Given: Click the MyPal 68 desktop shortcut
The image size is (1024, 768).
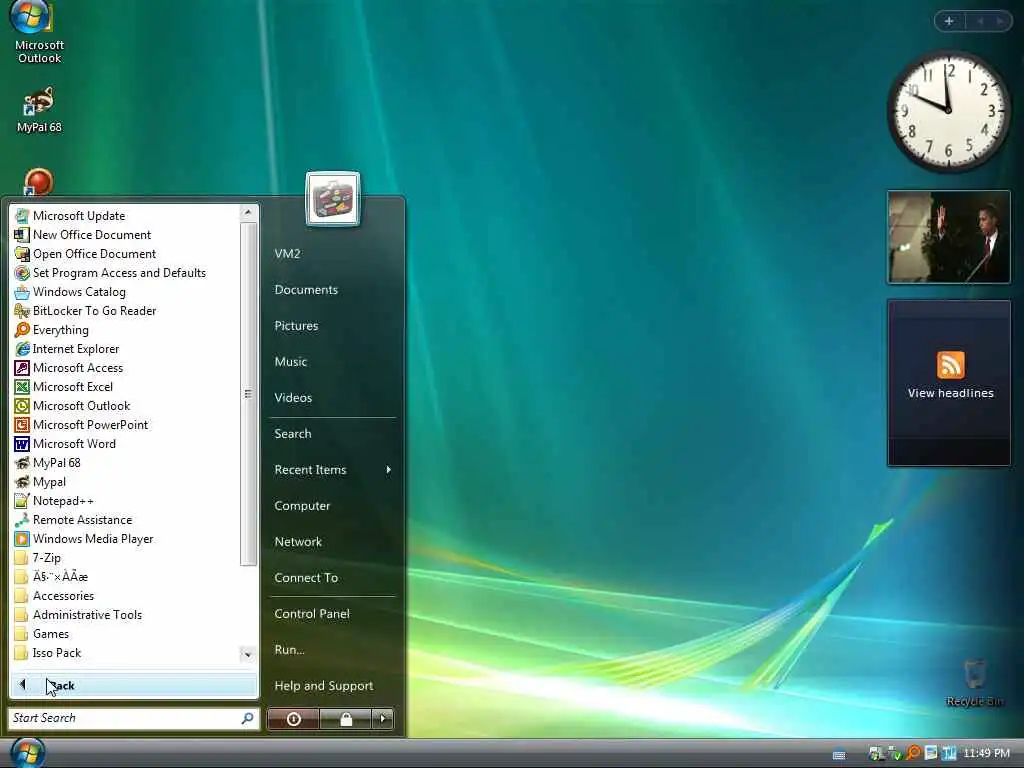Looking at the screenshot, I should click(x=39, y=110).
